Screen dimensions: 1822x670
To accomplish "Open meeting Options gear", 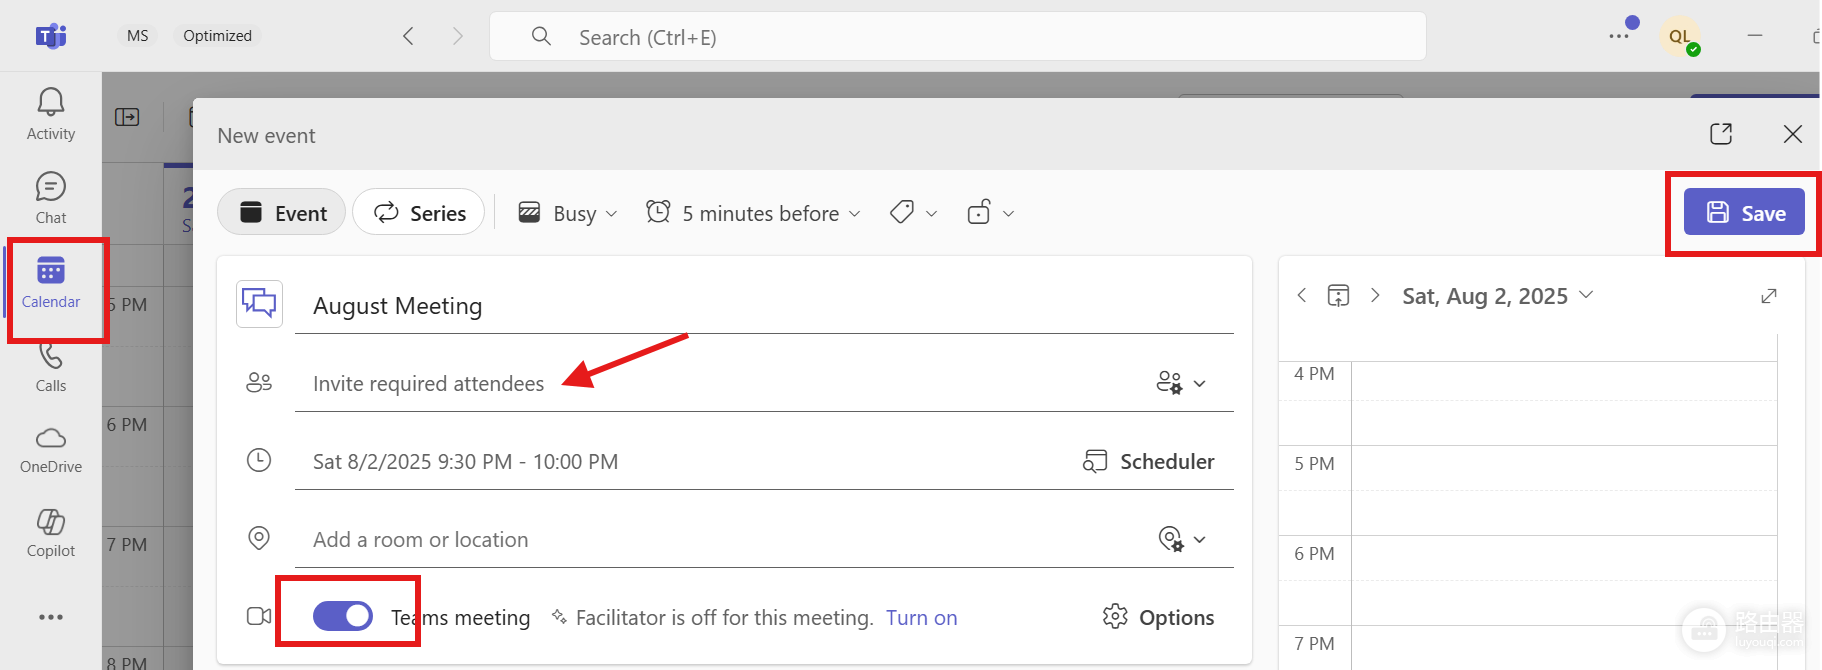I will [x=1158, y=617].
